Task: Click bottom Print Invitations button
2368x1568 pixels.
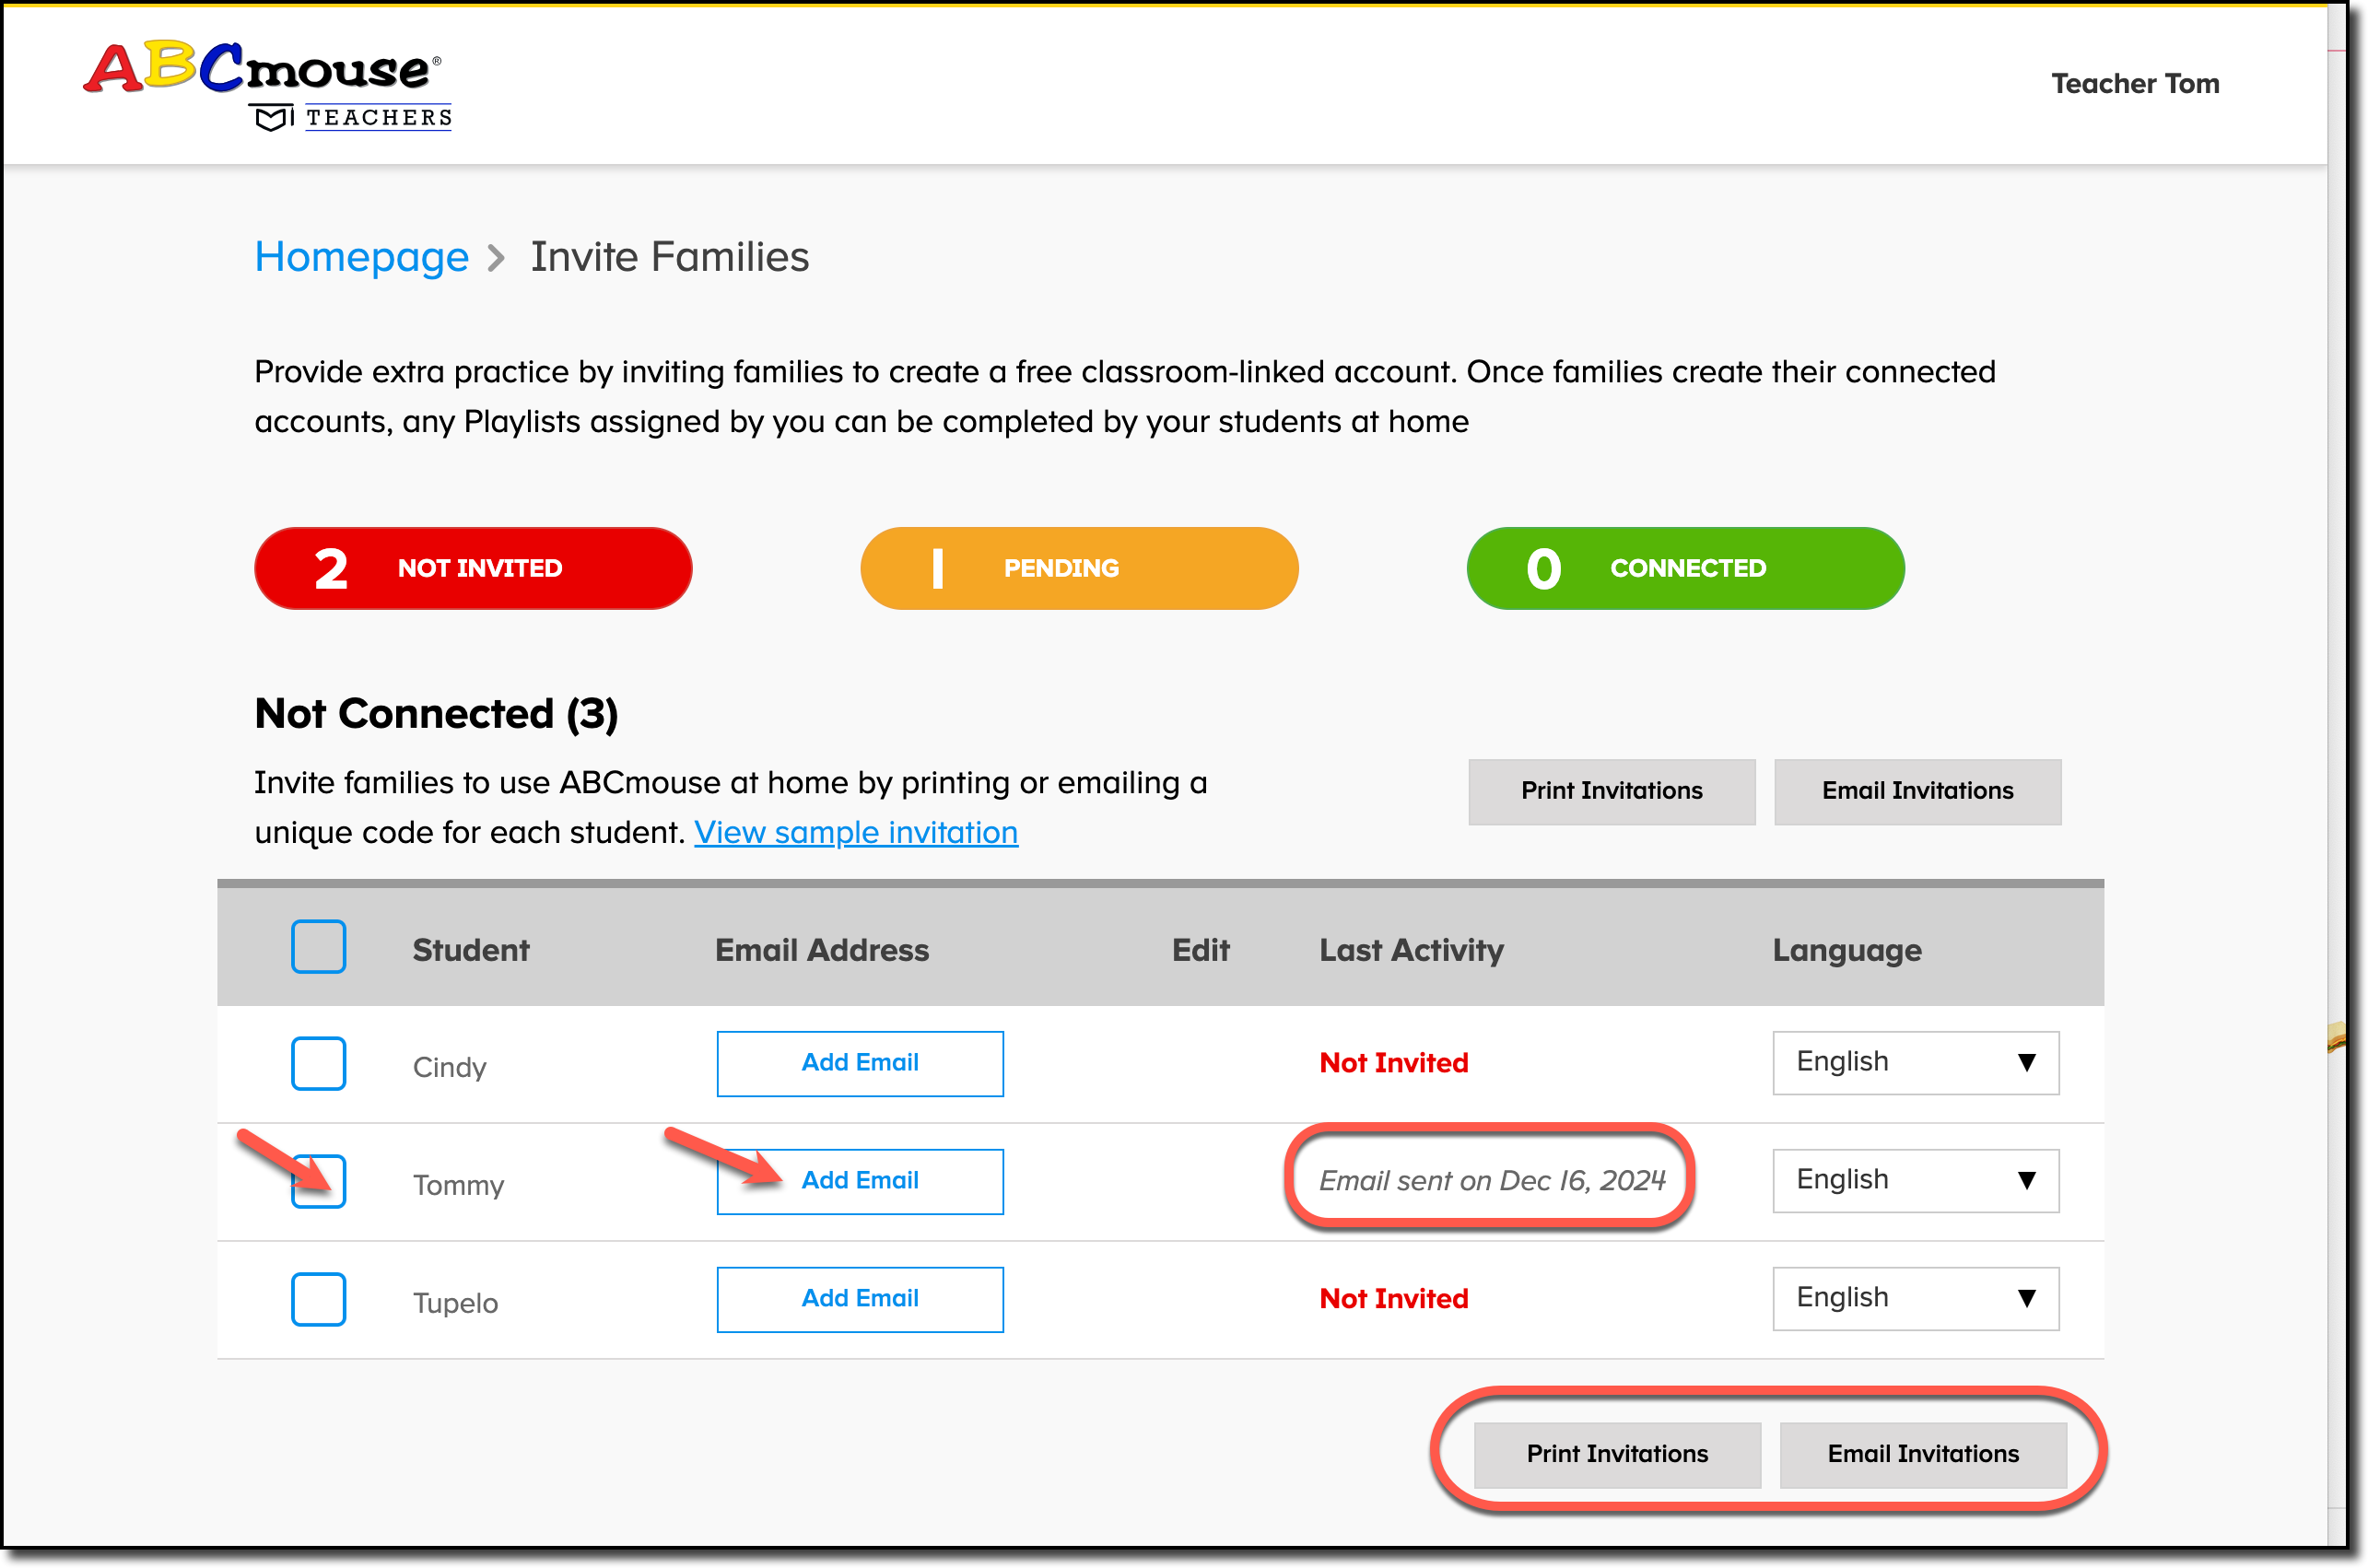Action: coord(1617,1454)
